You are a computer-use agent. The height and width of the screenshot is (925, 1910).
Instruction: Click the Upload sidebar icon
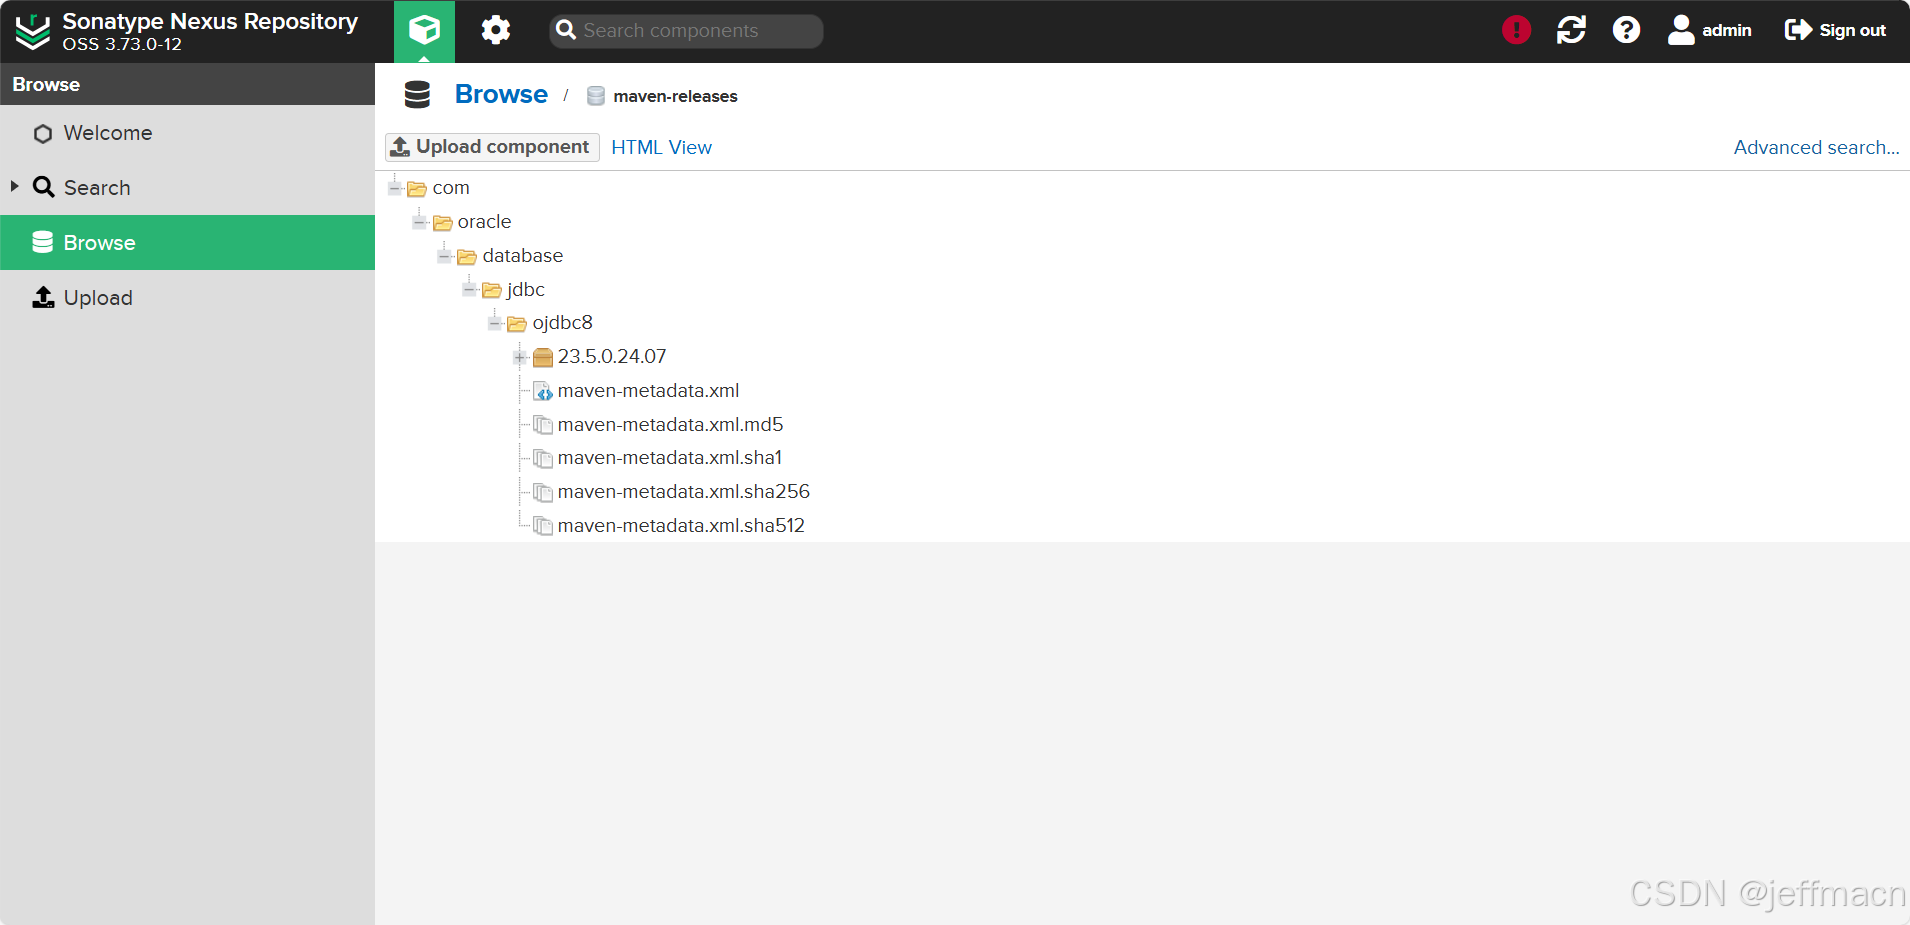pyautogui.click(x=43, y=297)
